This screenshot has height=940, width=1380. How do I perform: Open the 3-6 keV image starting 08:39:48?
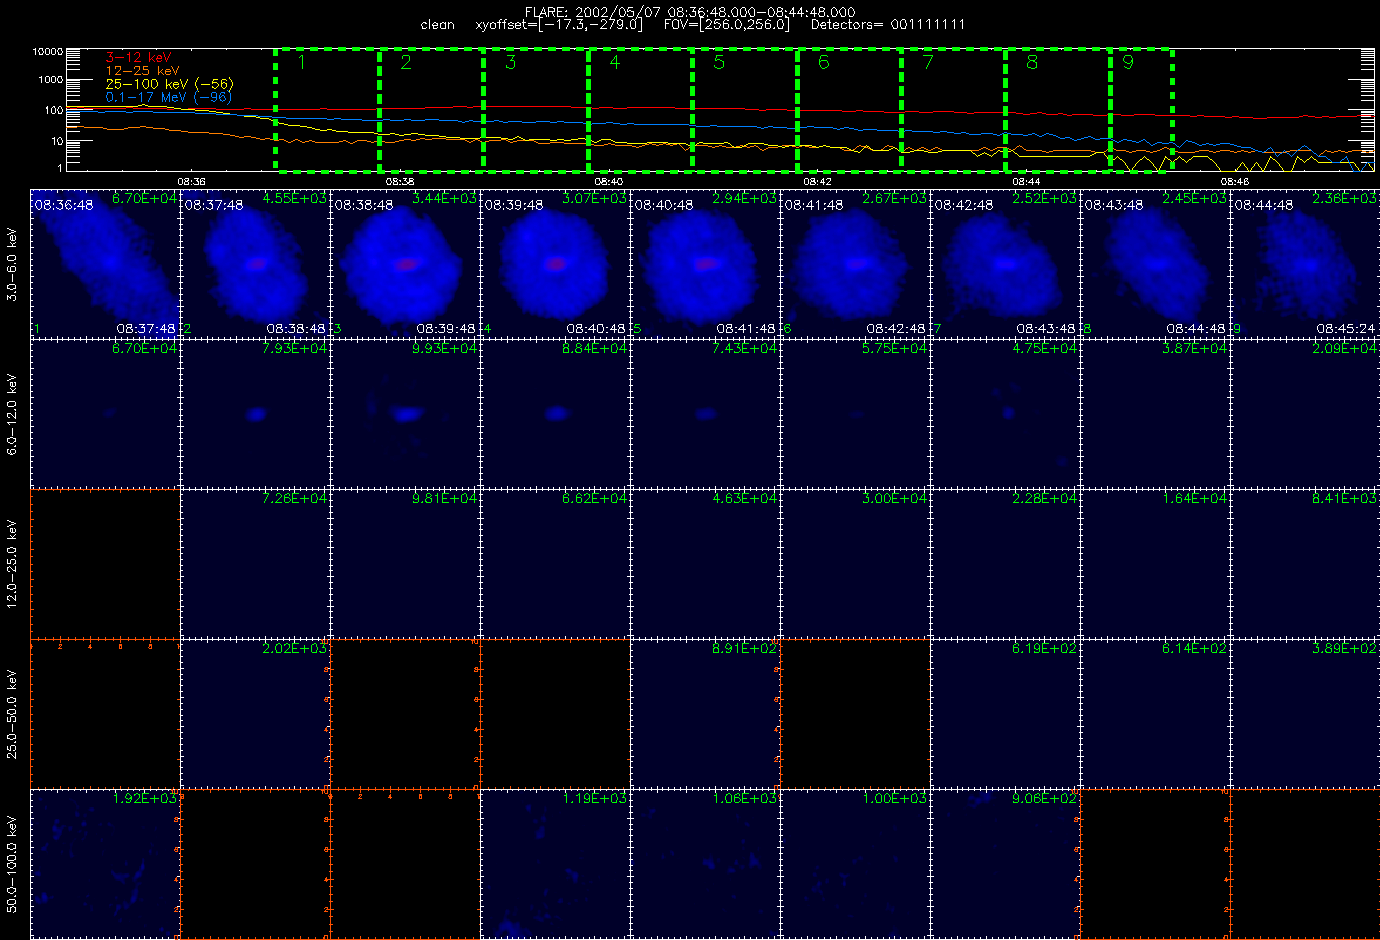[x=556, y=263]
